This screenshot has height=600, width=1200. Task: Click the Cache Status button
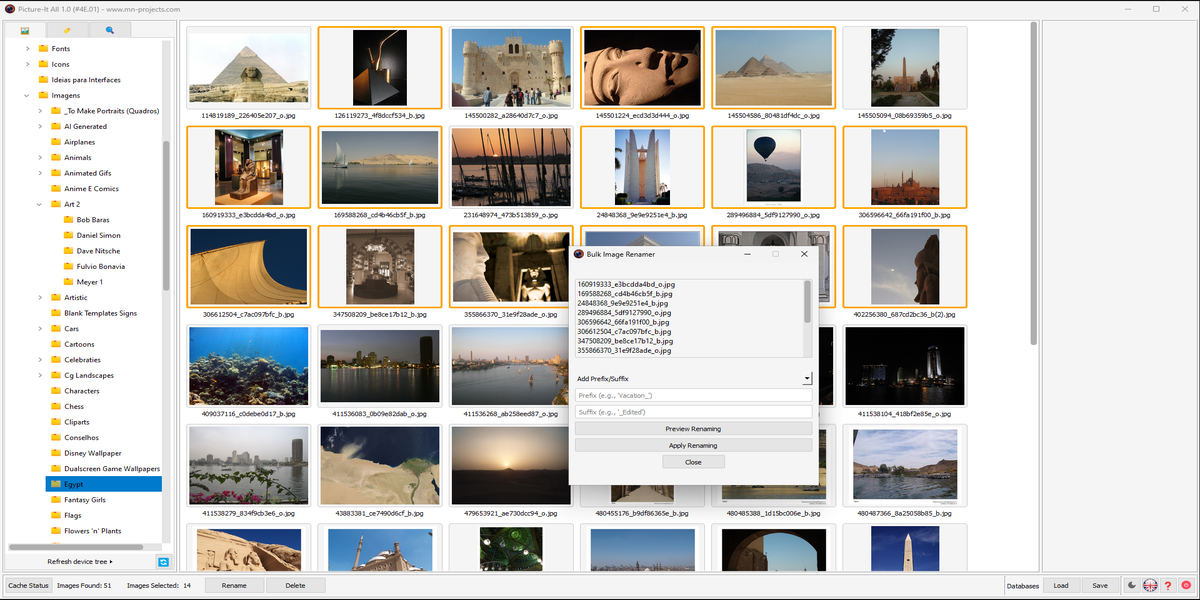click(x=27, y=585)
